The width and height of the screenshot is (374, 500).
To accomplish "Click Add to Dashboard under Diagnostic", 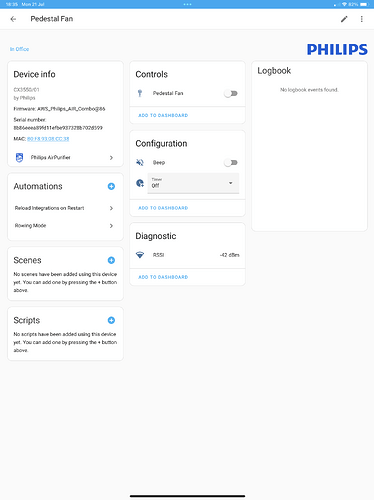I will pos(163,277).
